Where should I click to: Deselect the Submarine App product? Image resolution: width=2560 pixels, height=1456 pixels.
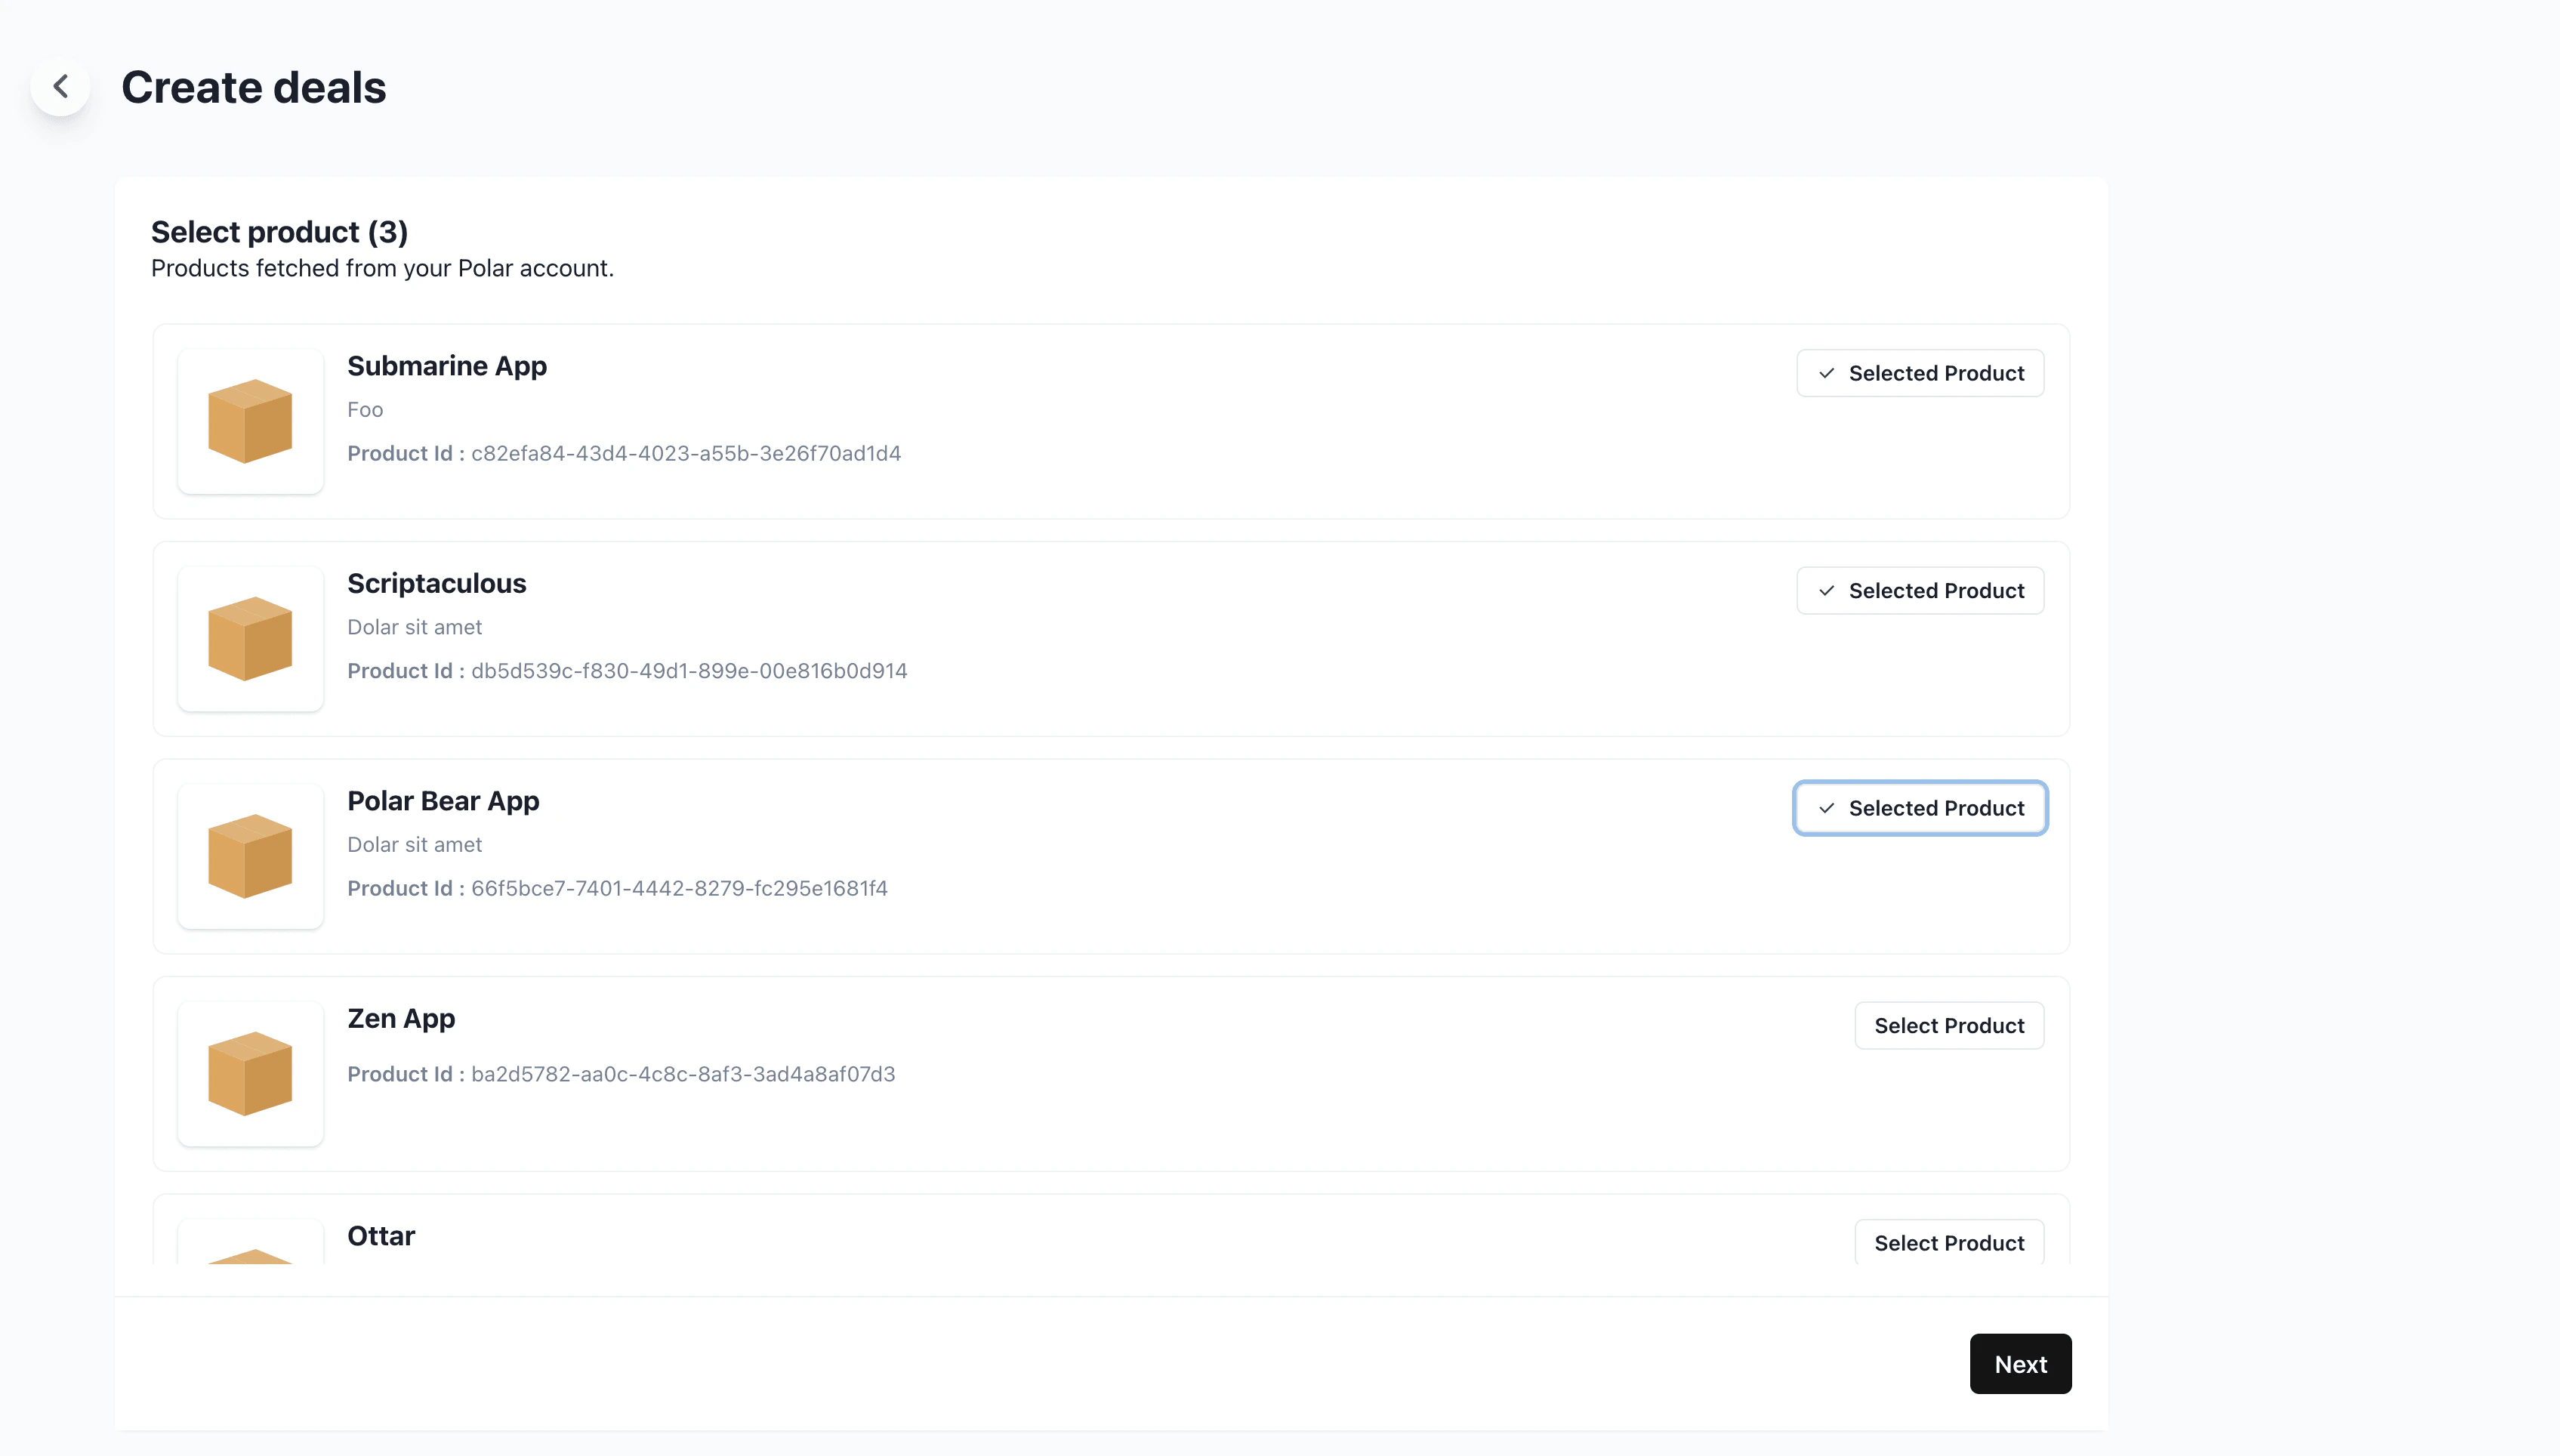pyautogui.click(x=1920, y=373)
